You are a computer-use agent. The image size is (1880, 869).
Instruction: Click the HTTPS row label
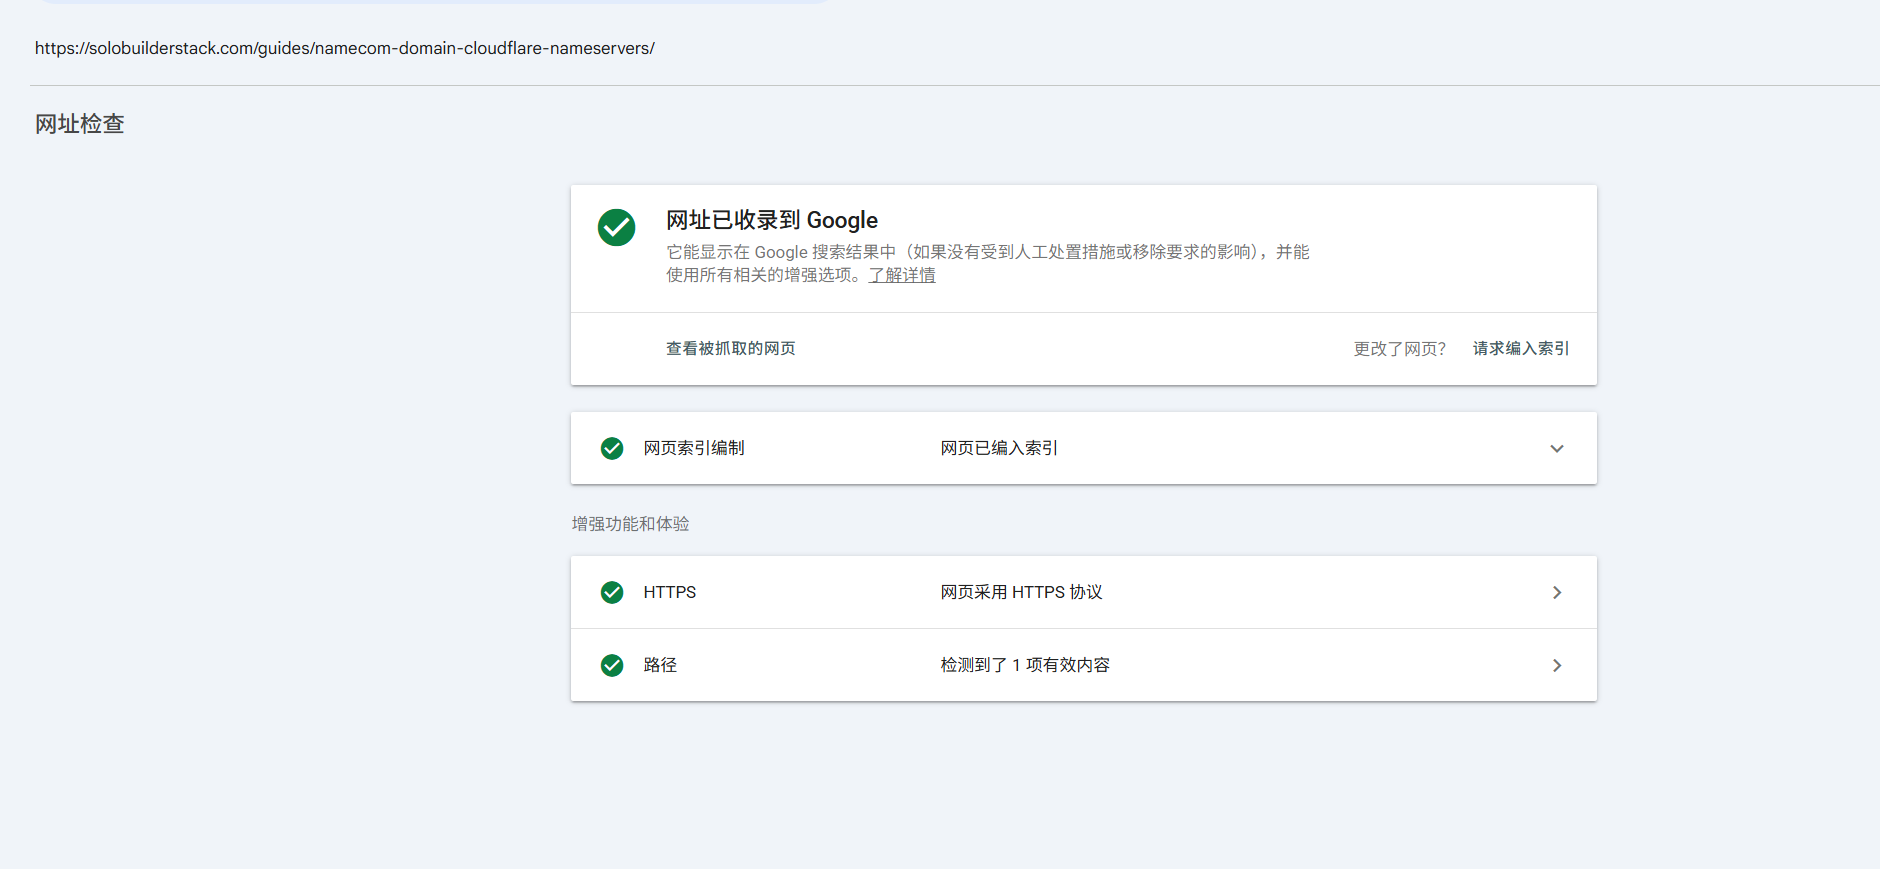coord(670,592)
